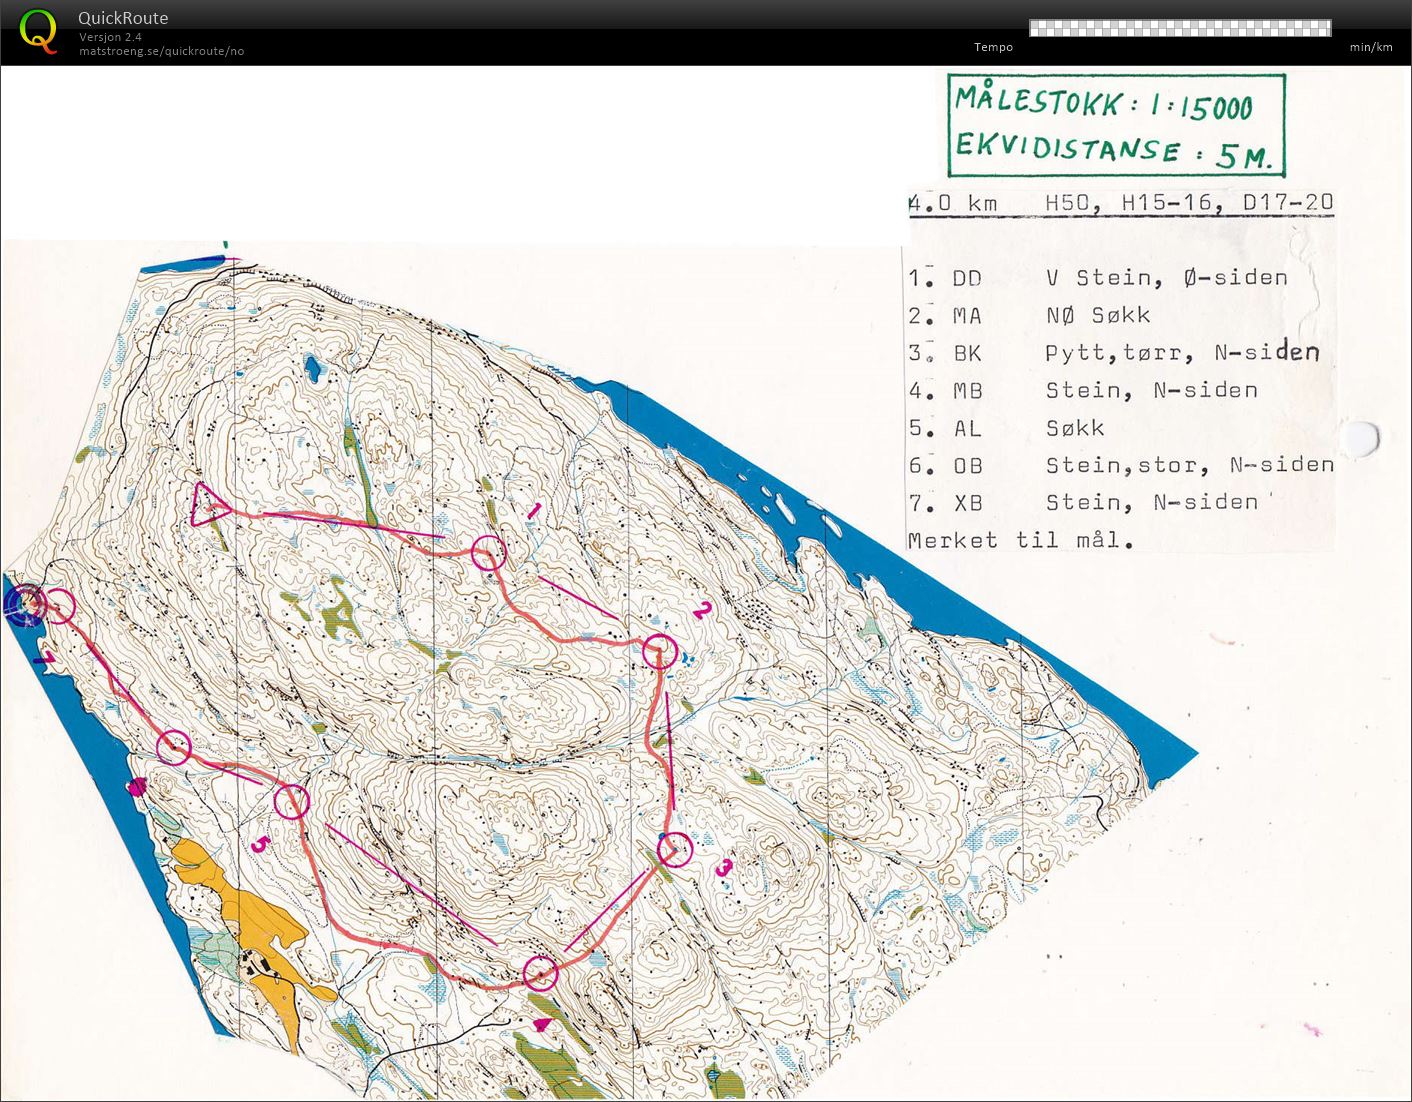The height and width of the screenshot is (1102, 1412).
Task: Click the magenta number 3 on map
Action: tap(723, 868)
